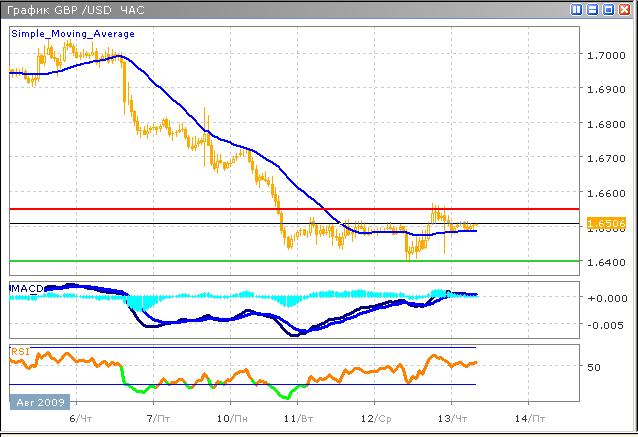Click the 1.6400 price level label
The width and height of the screenshot is (638, 437).
pos(605,263)
